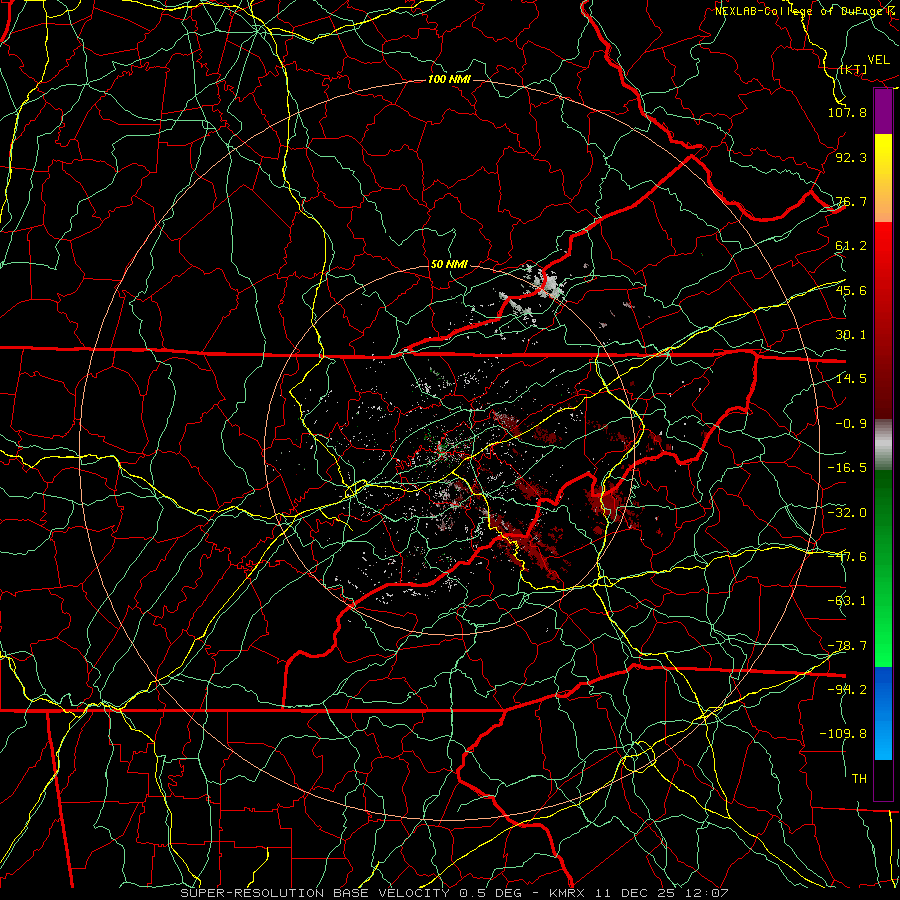Select the 30.1 value on the velocity scale
This screenshot has height=900, width=900.
(x=851, y=335)
